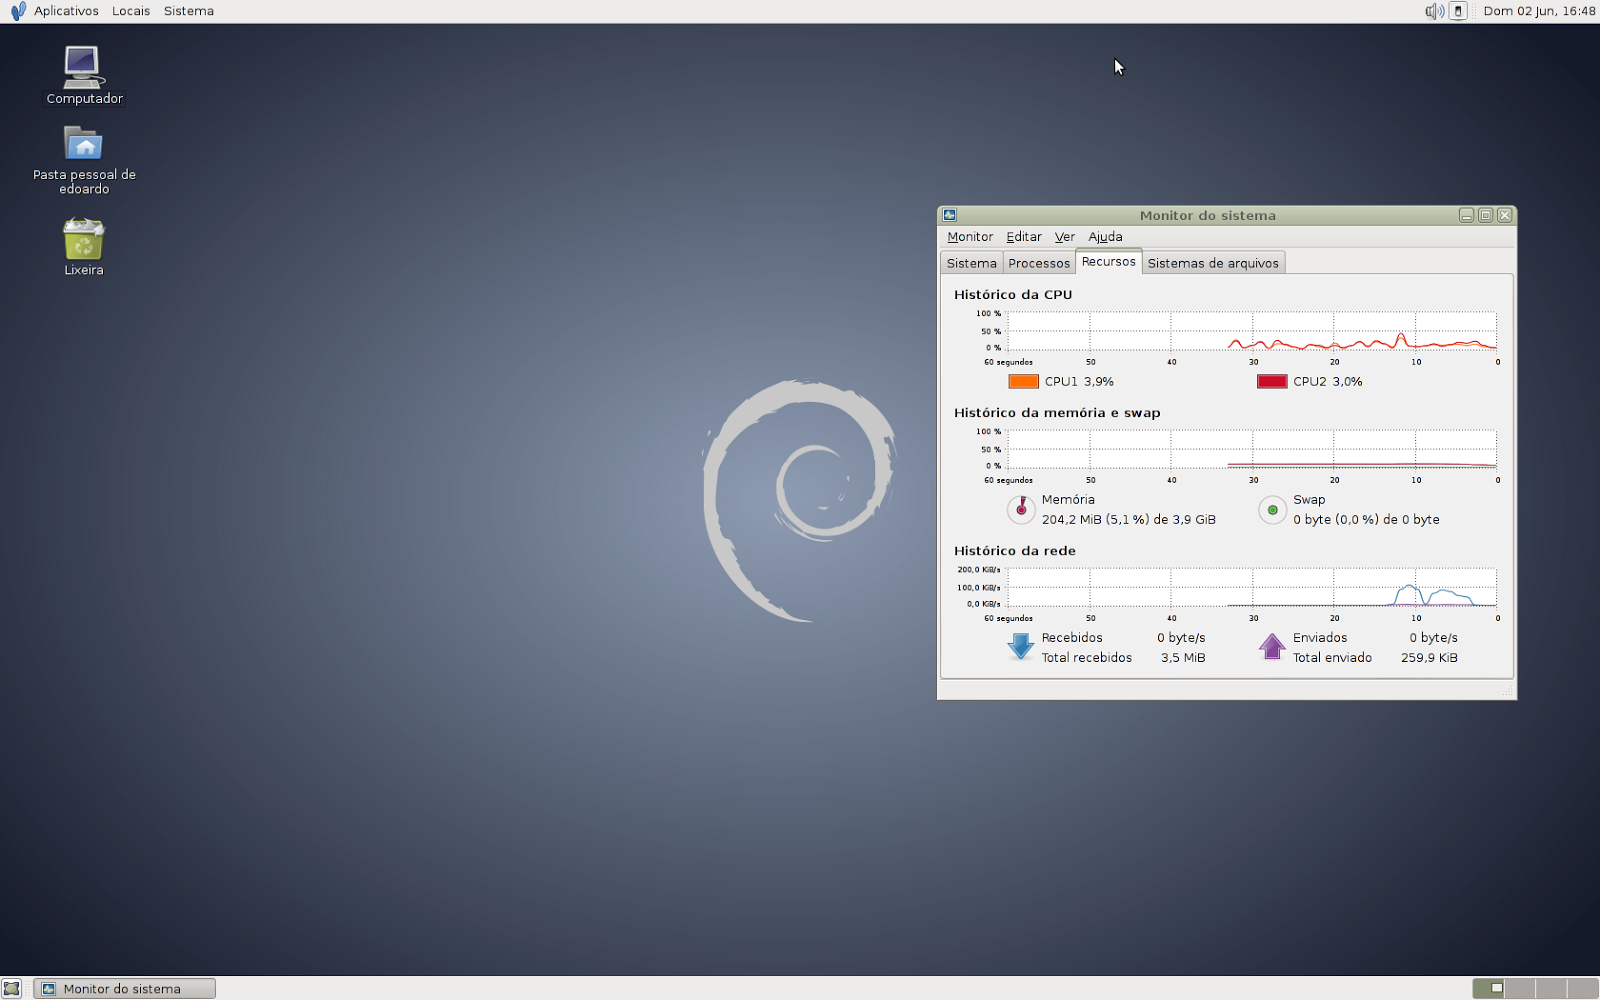Click the red CPU2 color swatch
The height and width of the screenshot is (1000, 1600).
coord(1272,381)
